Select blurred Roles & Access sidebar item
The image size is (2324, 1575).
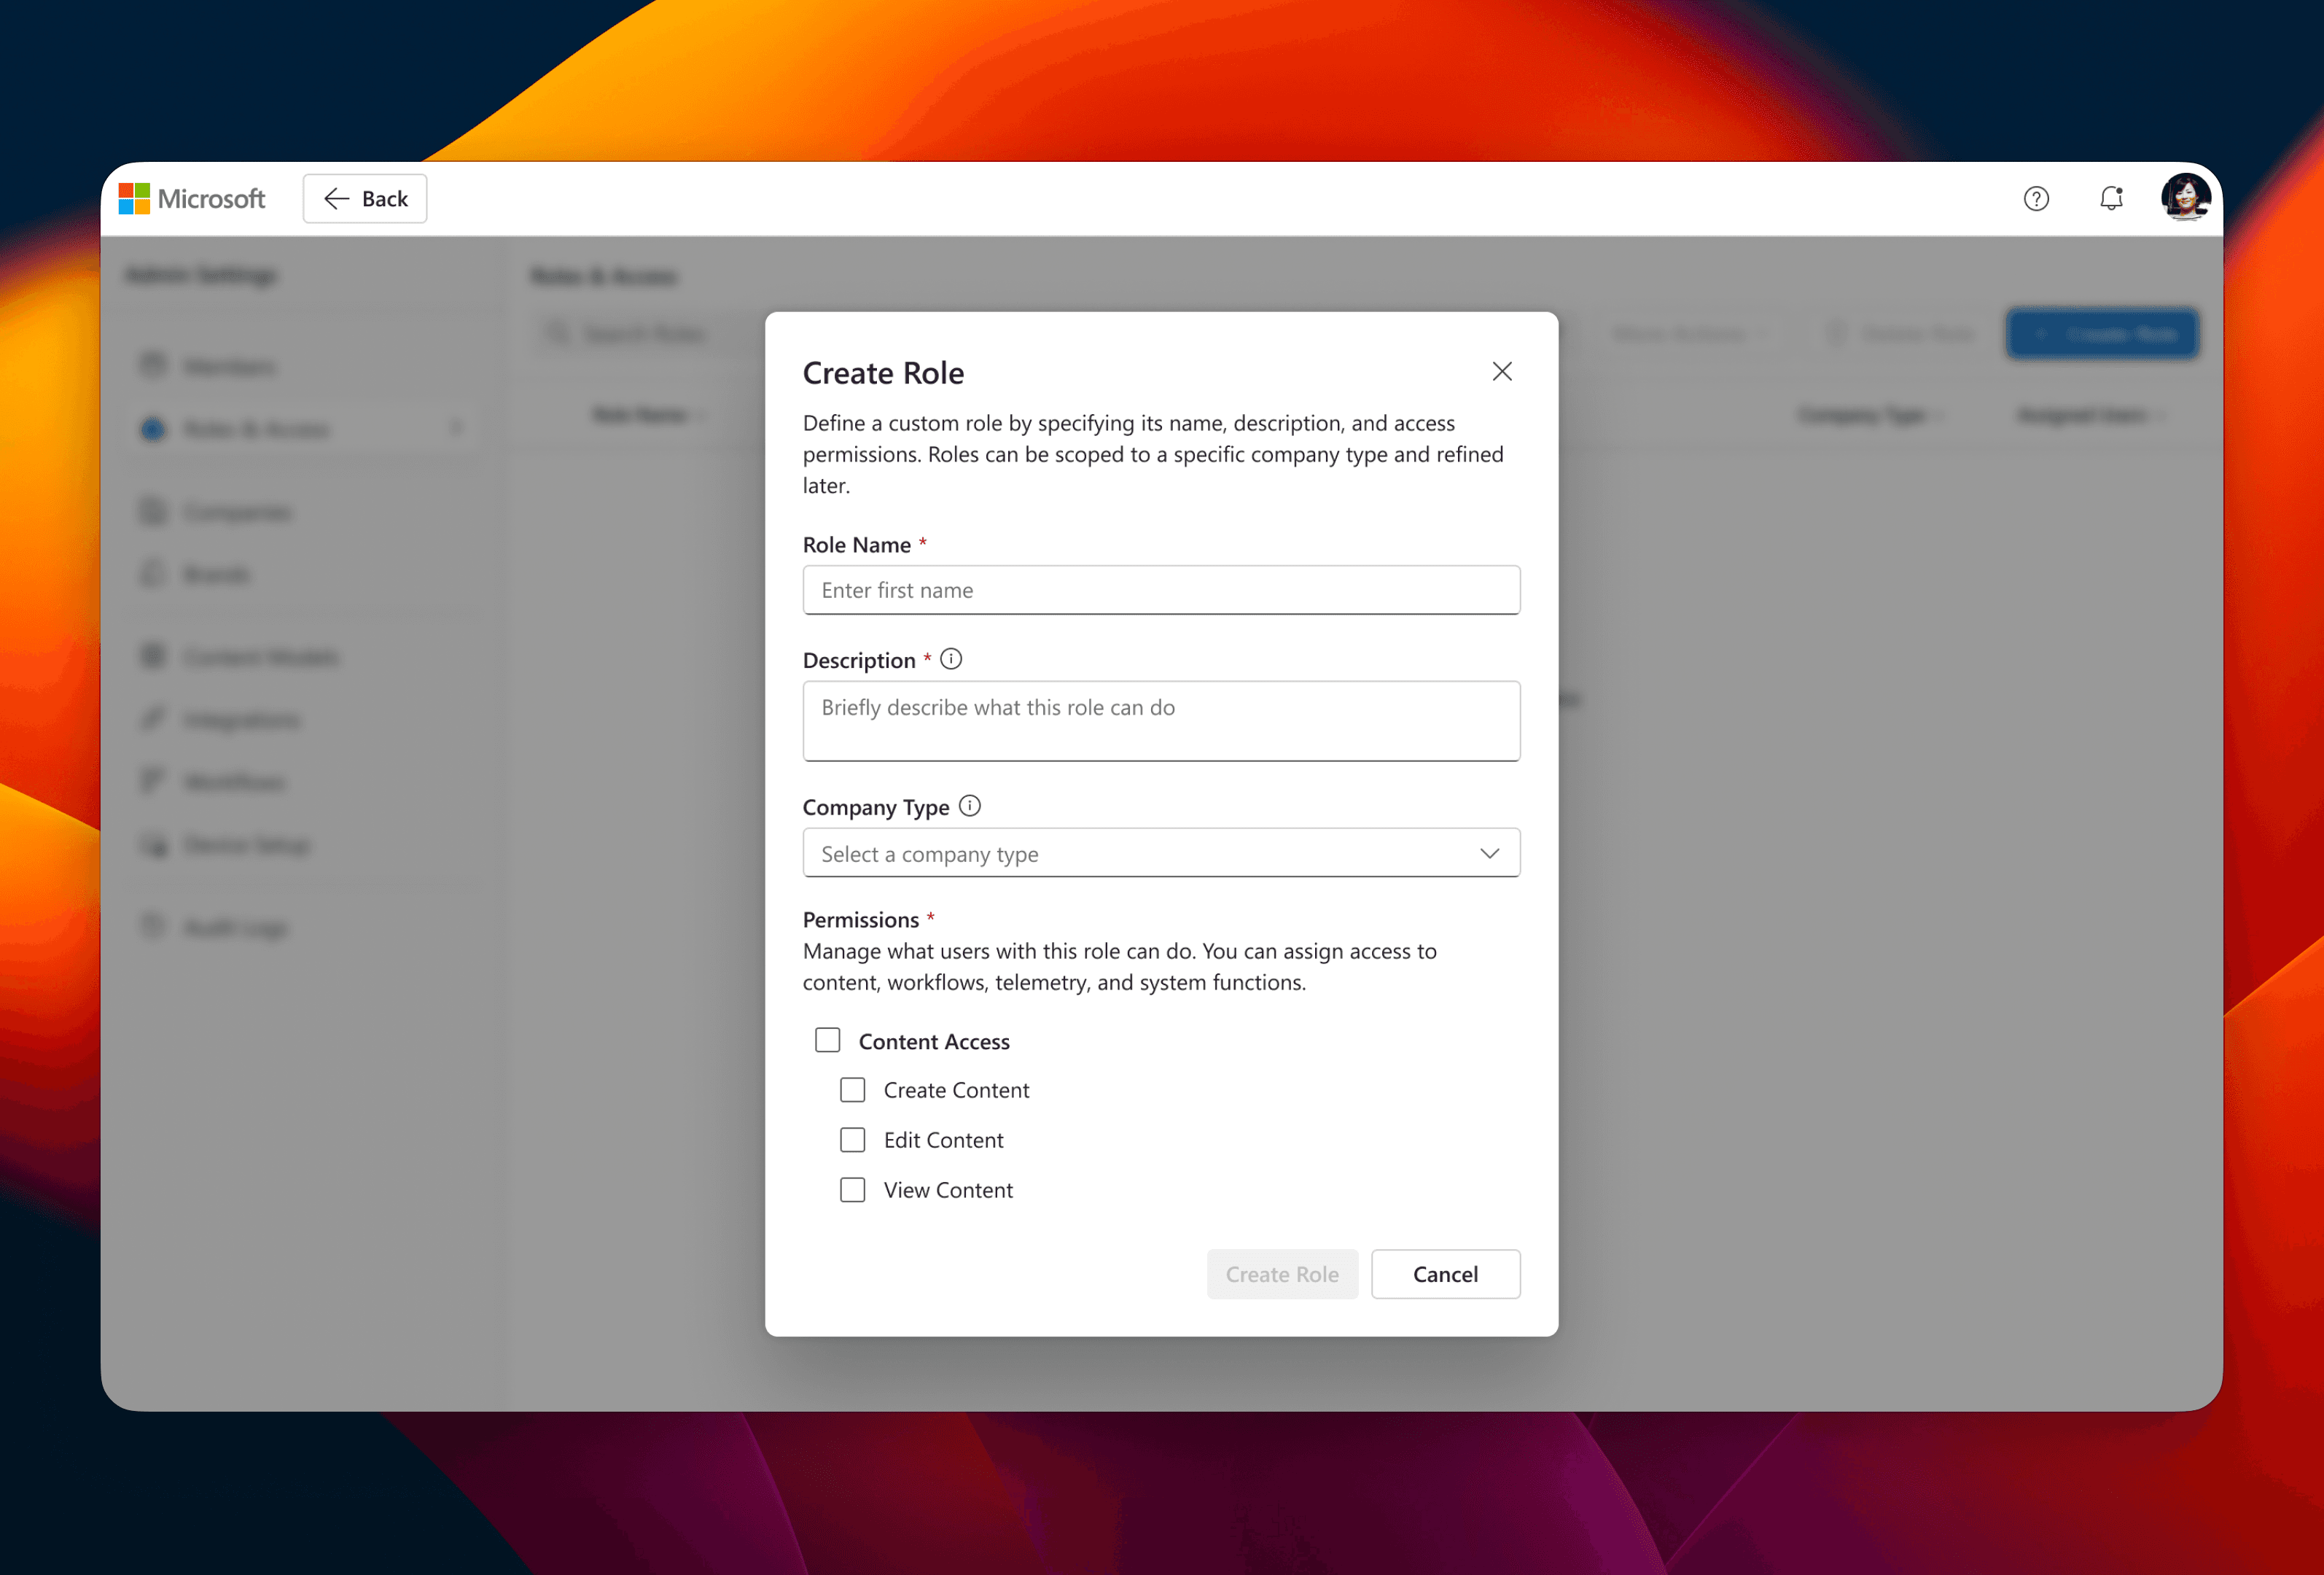pyautogui.click(x=256, y=430)
